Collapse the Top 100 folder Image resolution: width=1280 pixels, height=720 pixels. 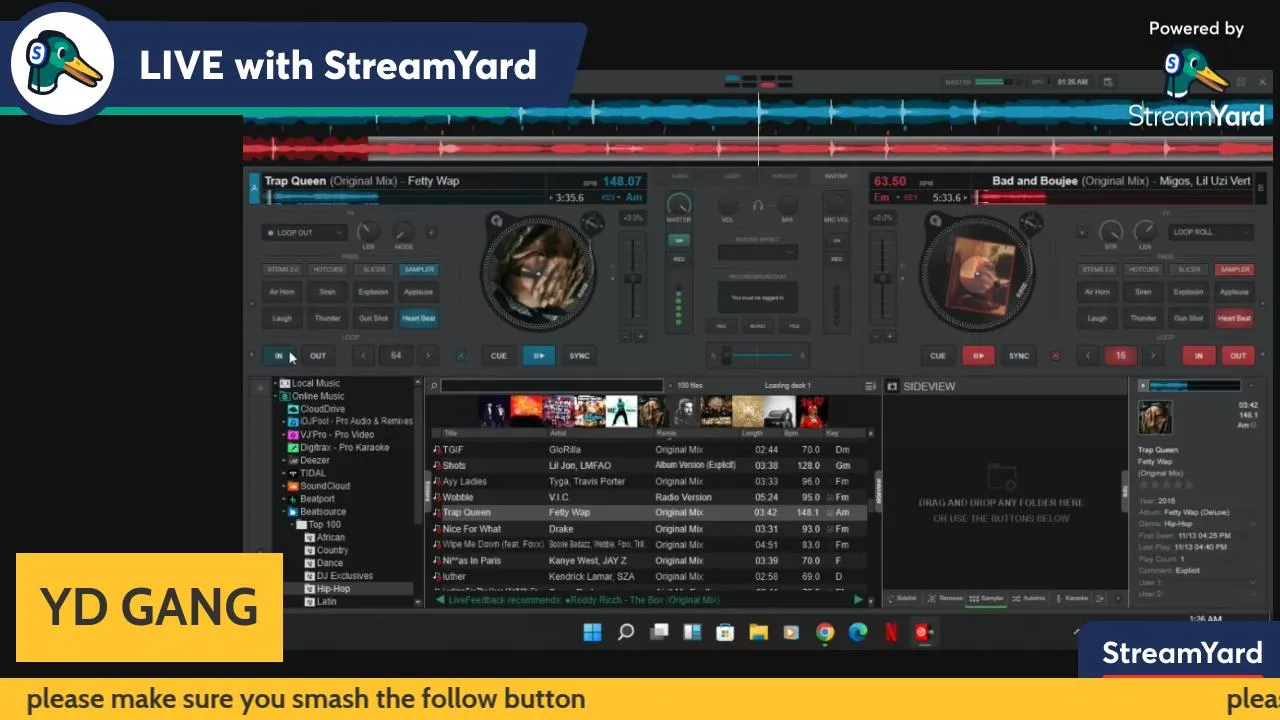click(291, 524)
